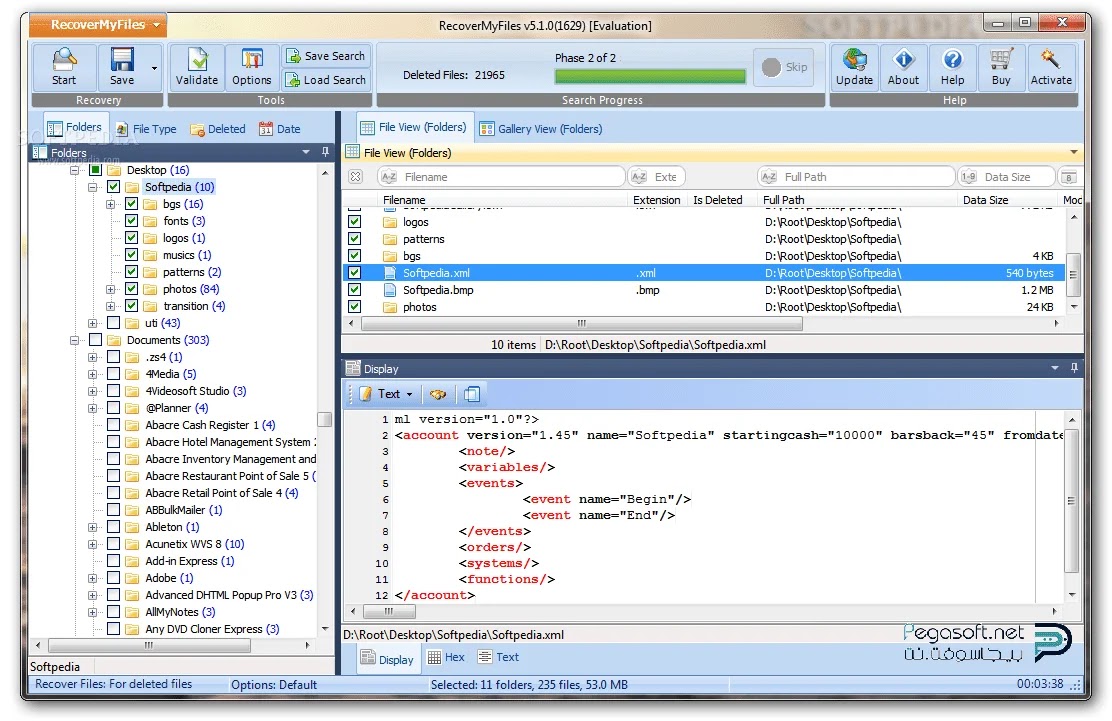
Task: Open the About dialog
Action: pos(903,67)
